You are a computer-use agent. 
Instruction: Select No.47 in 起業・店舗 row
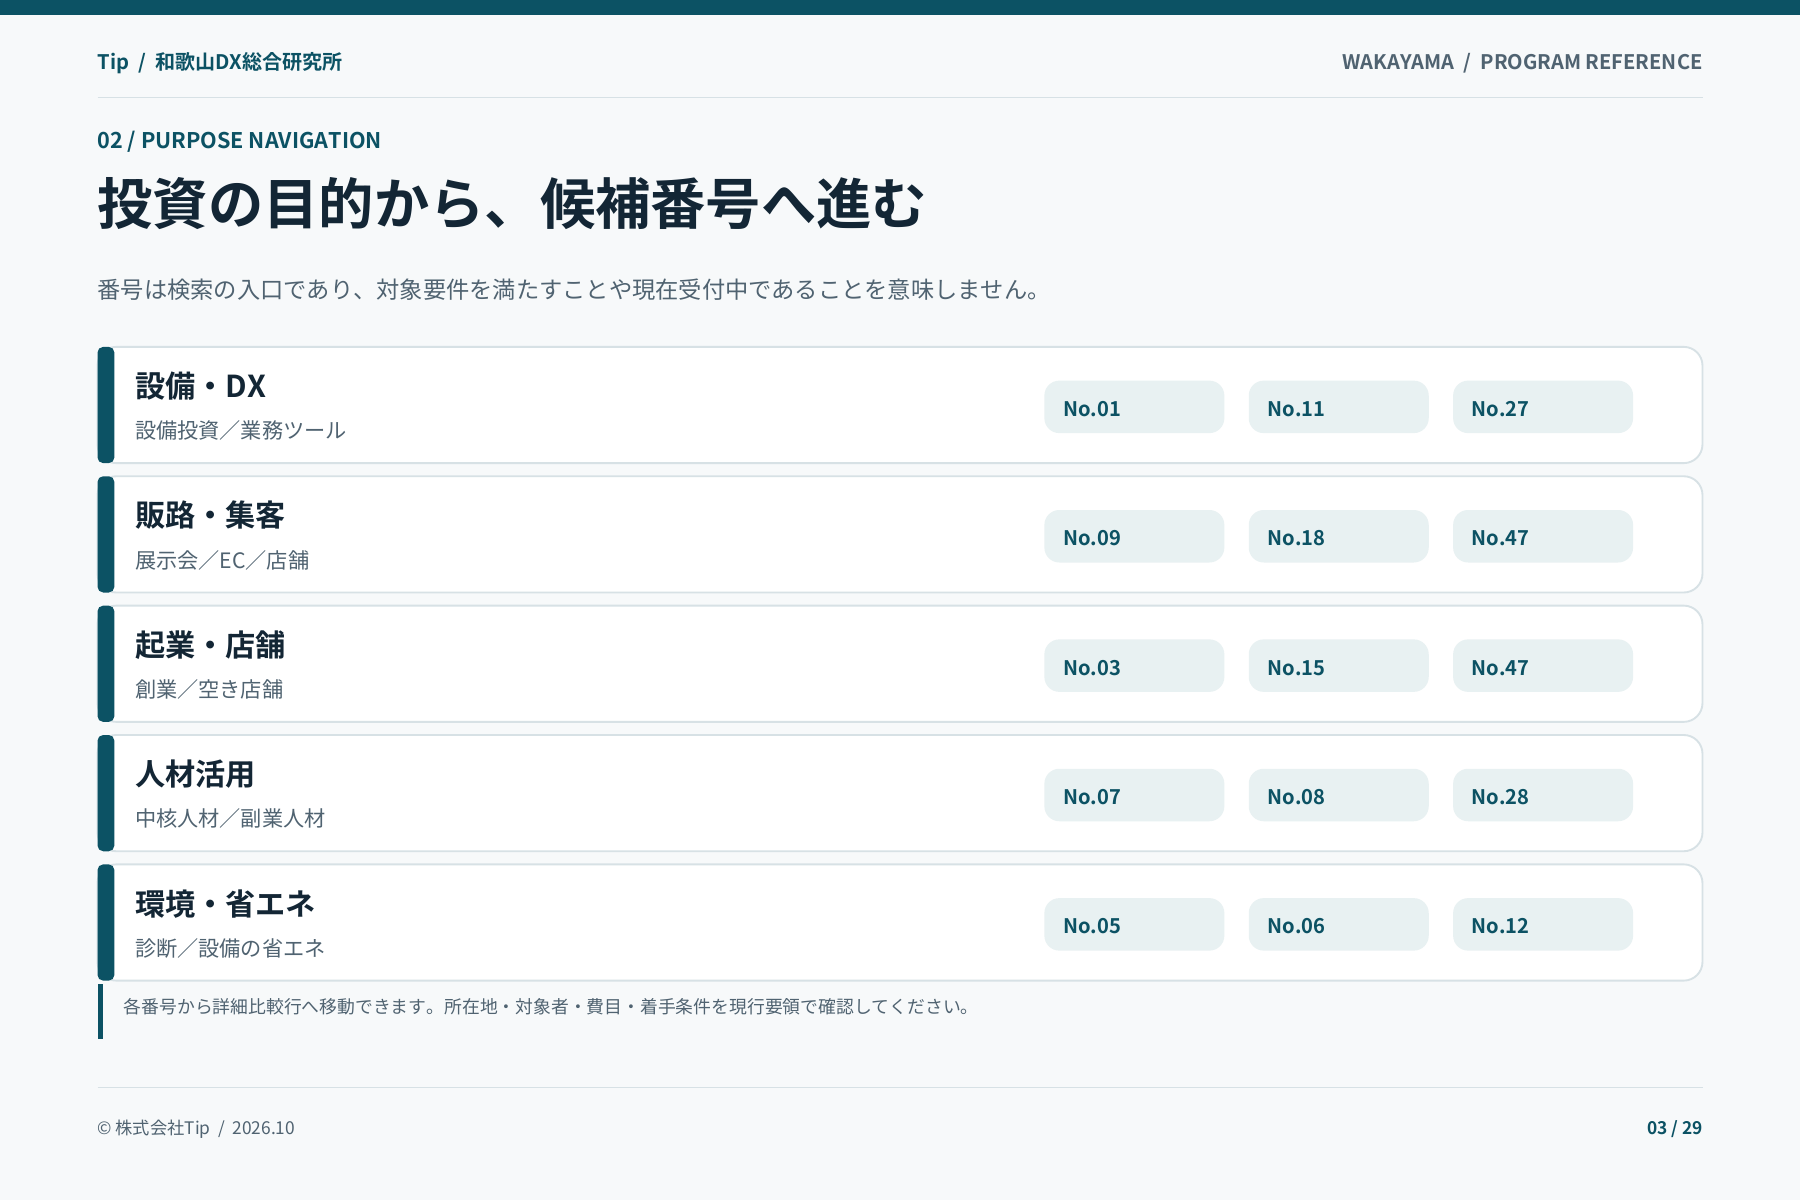click(1542, 666)
